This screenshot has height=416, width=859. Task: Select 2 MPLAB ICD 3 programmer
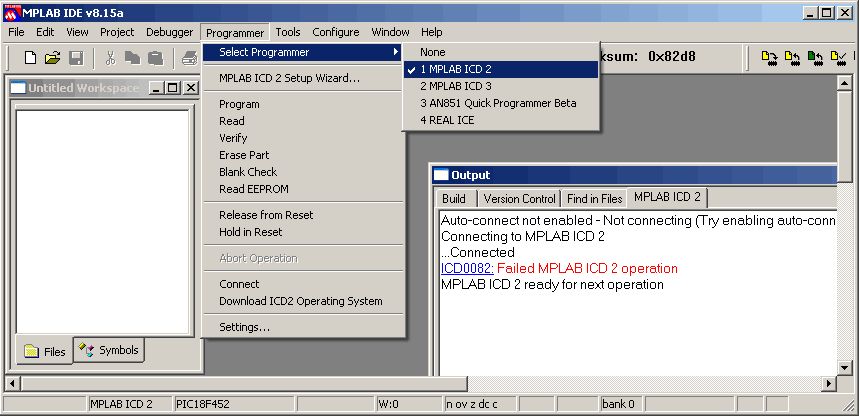[501, 87]
